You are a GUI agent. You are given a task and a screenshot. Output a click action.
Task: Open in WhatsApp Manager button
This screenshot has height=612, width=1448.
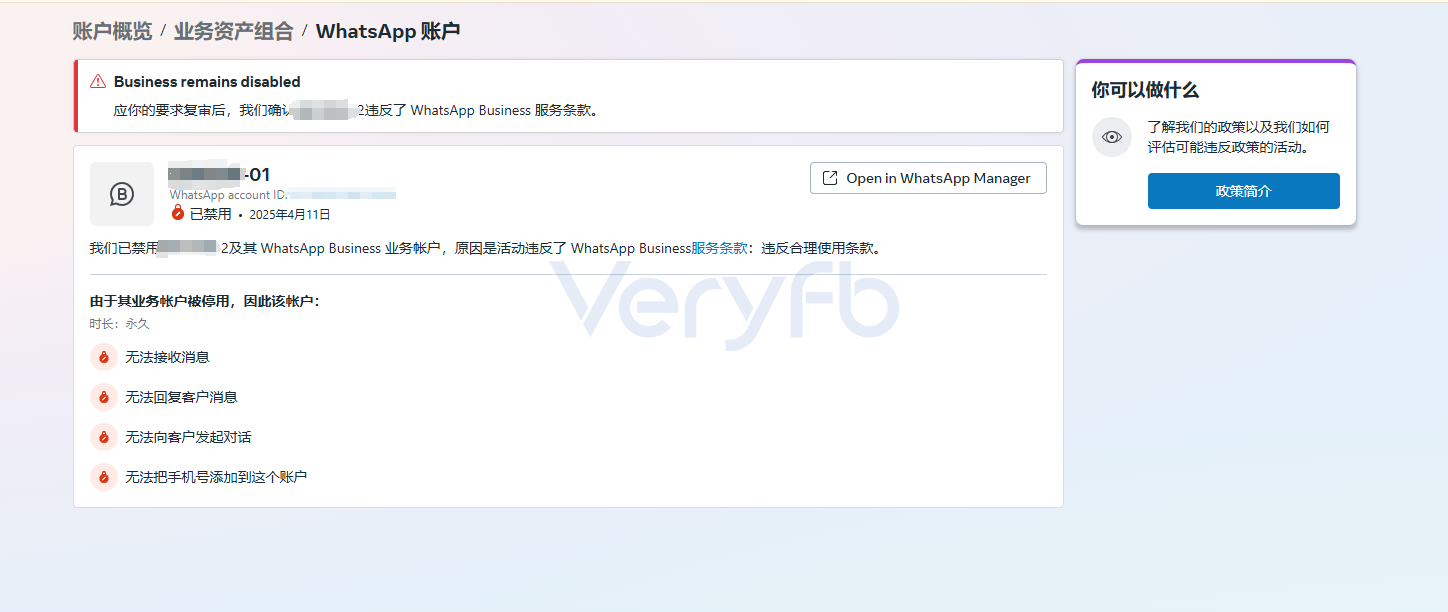click(x=928, y=178)
